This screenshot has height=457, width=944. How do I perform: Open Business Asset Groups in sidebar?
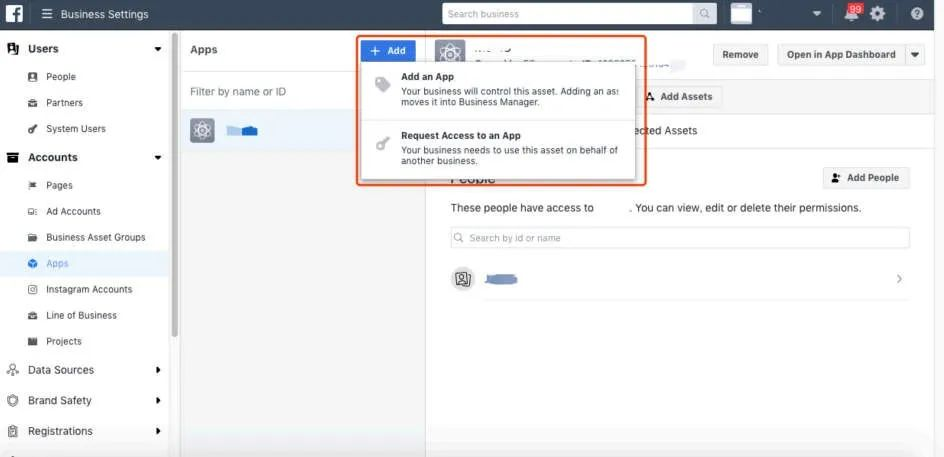[x=96, y=237]
